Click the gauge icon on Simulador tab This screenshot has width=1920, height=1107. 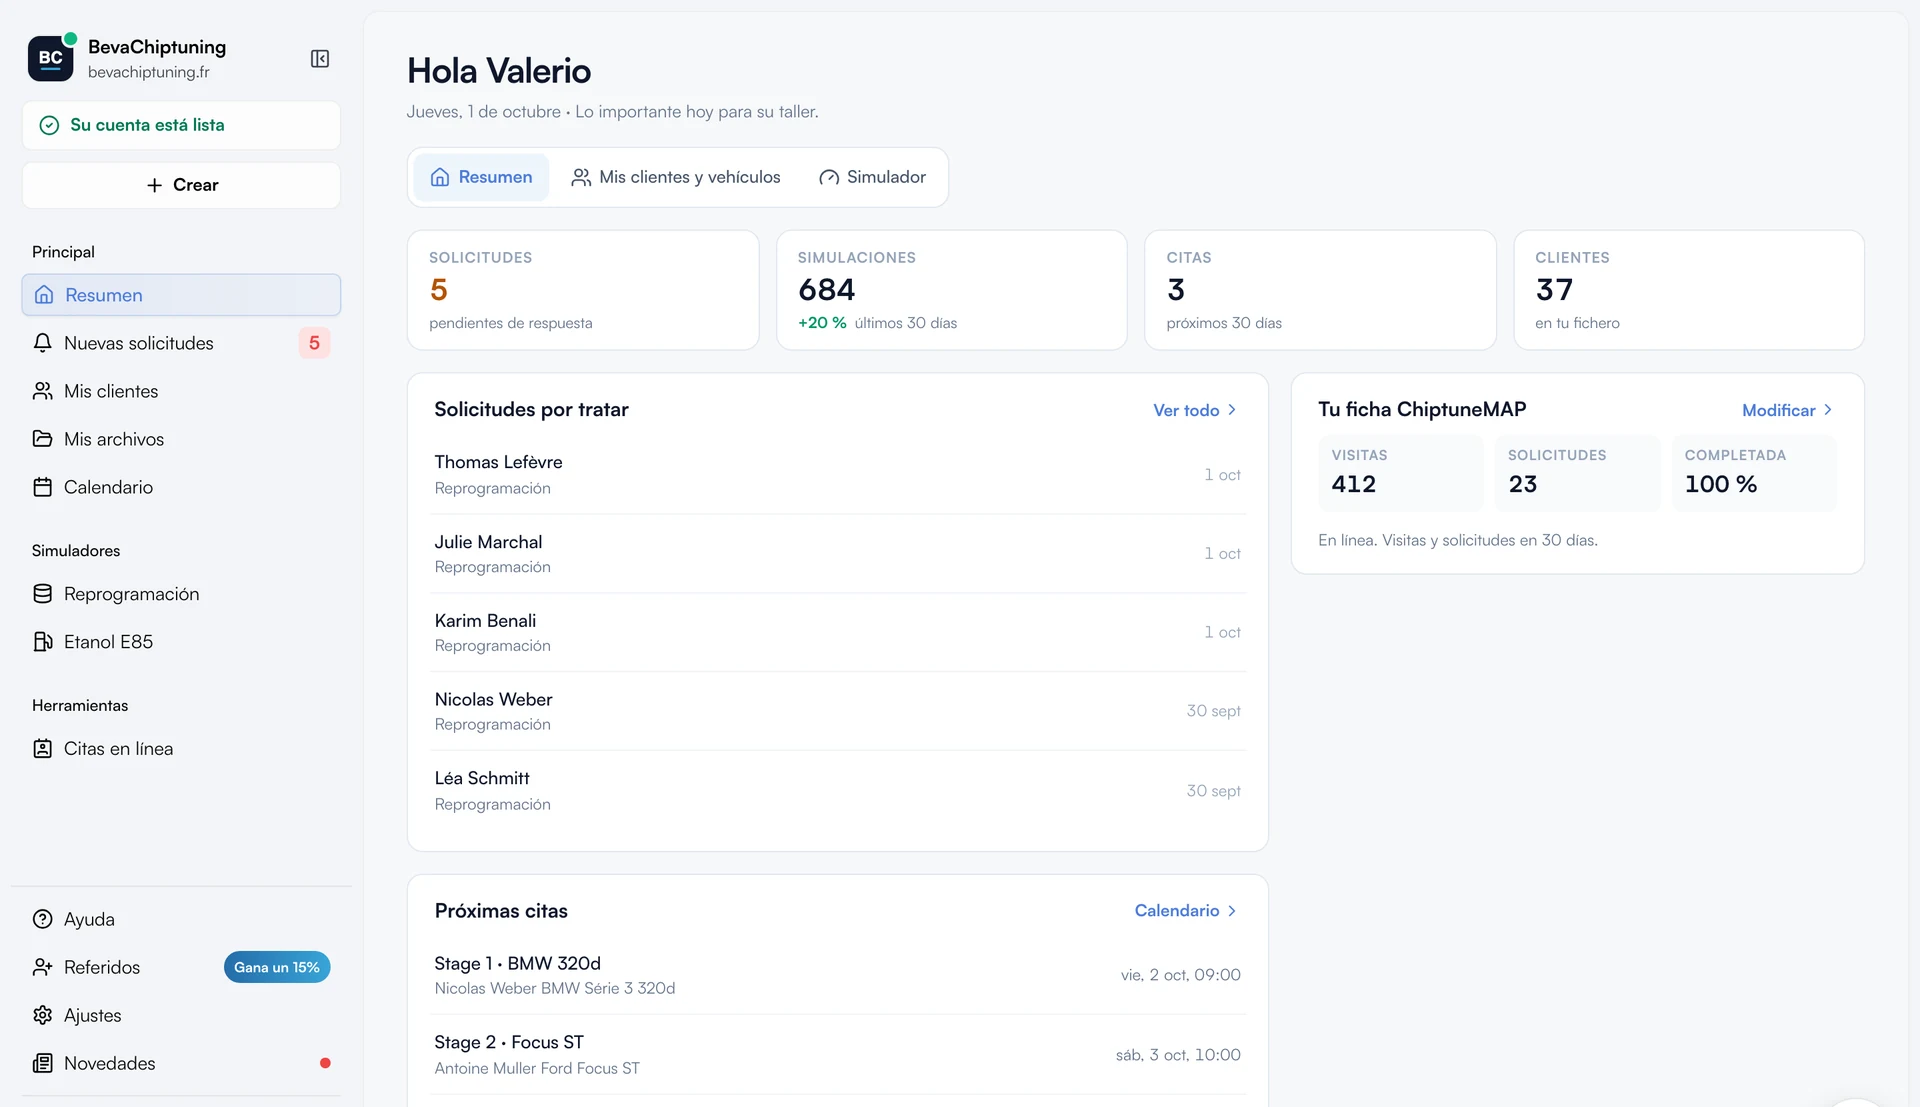[829, 177]
